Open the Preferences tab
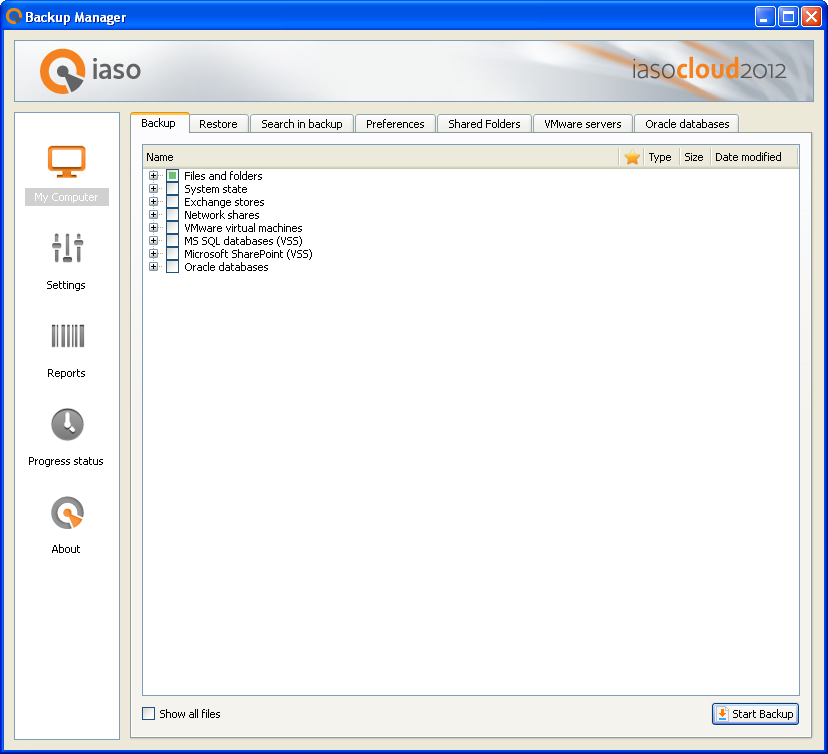This screenshot has width=828, height=754. point(395,124)
